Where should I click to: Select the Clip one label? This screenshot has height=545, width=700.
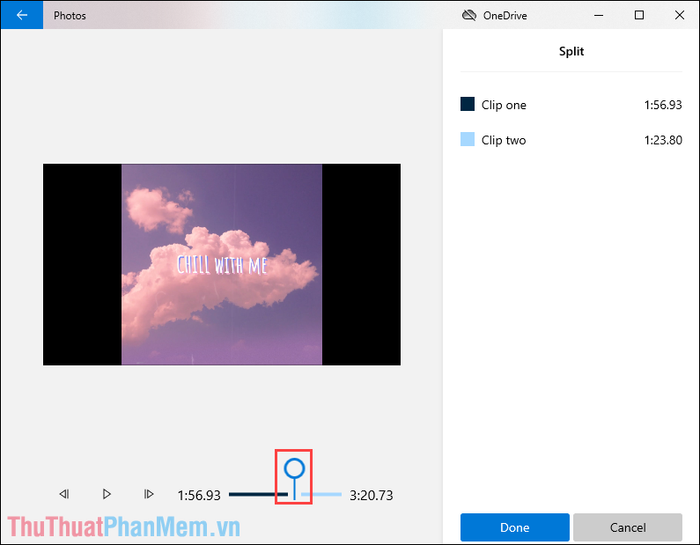point(504,105)
